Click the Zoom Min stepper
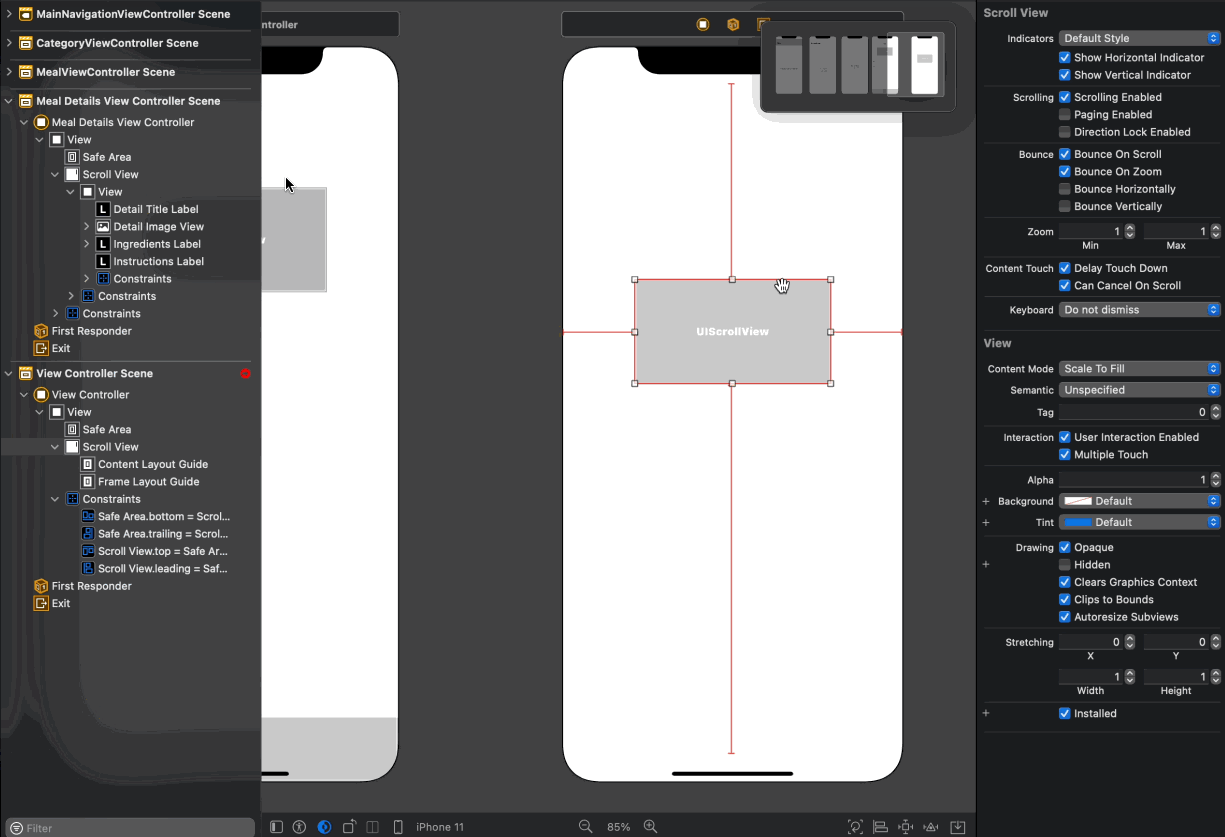Viewport: 1225px width, 837px height. point(1130,231)
